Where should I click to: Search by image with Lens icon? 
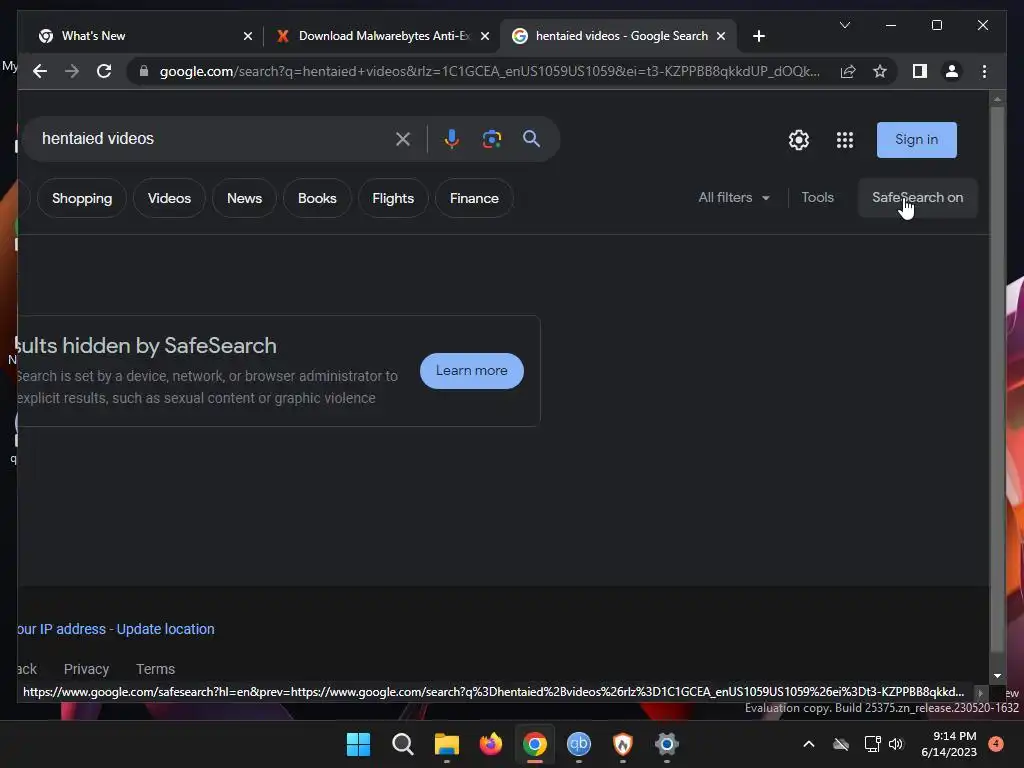pos(492,139)
